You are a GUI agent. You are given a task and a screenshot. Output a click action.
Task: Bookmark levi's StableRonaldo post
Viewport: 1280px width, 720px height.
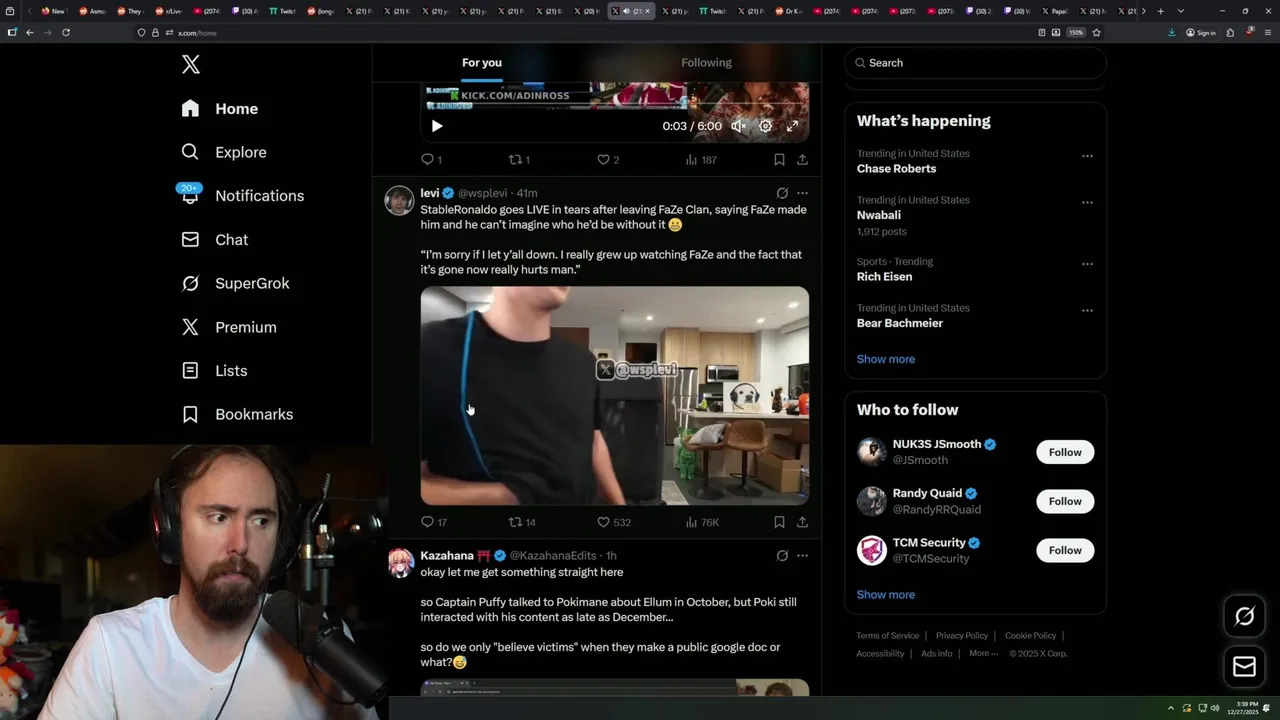tap(779, 522)
